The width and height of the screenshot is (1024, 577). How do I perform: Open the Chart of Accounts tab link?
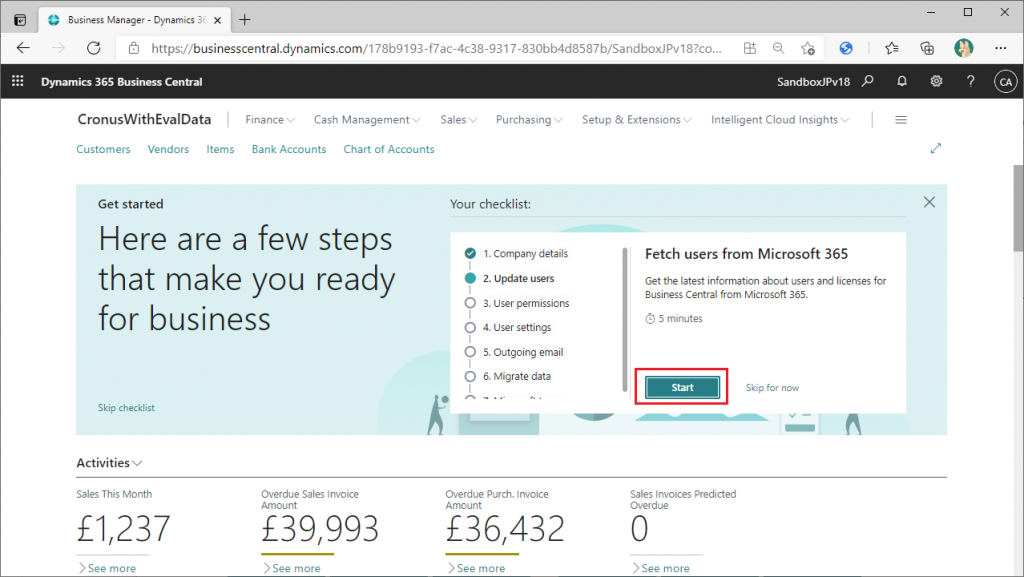388,149
